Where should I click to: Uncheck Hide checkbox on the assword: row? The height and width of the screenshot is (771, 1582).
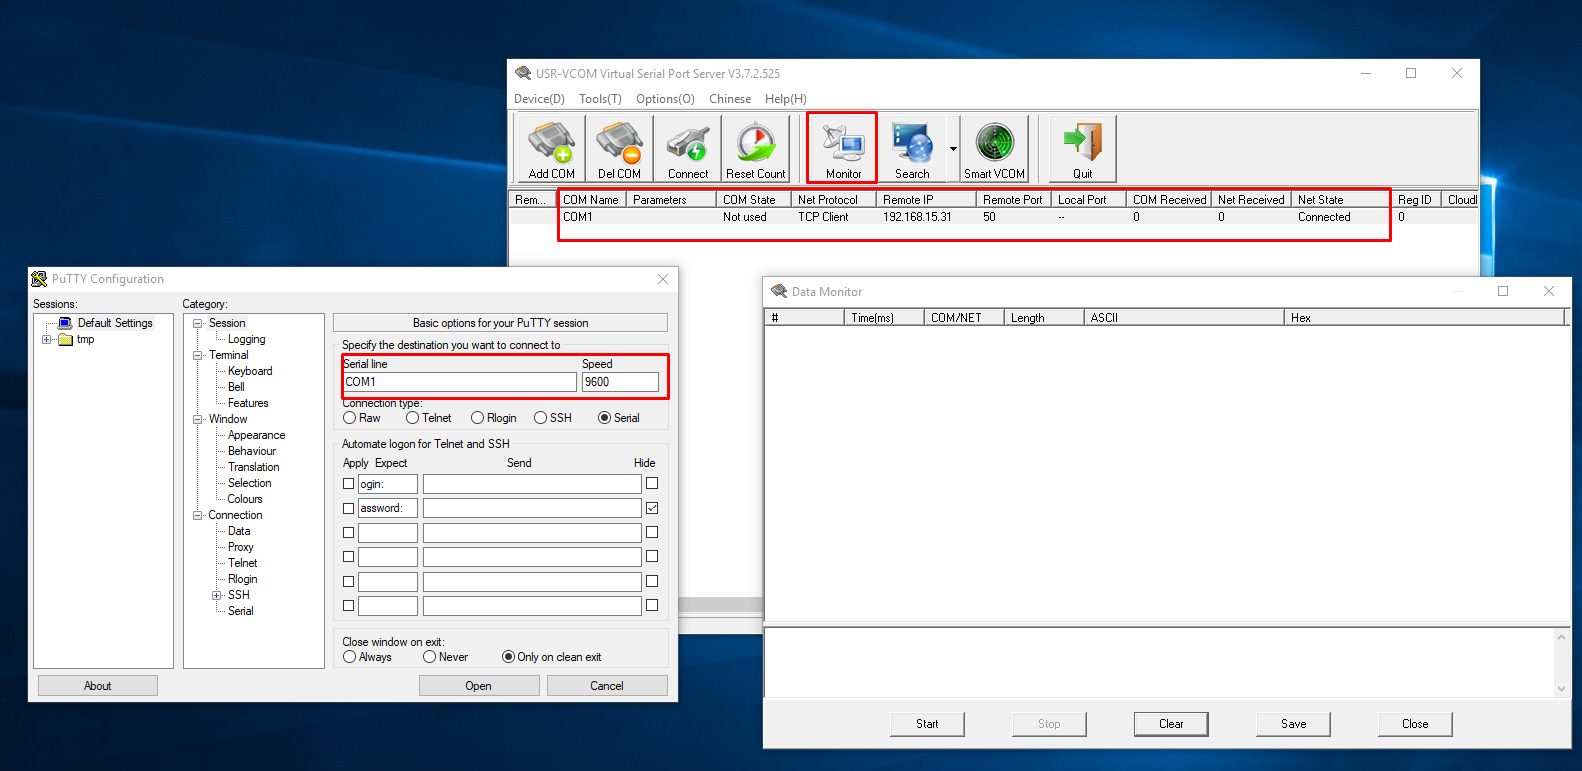(x=652, y=508)
